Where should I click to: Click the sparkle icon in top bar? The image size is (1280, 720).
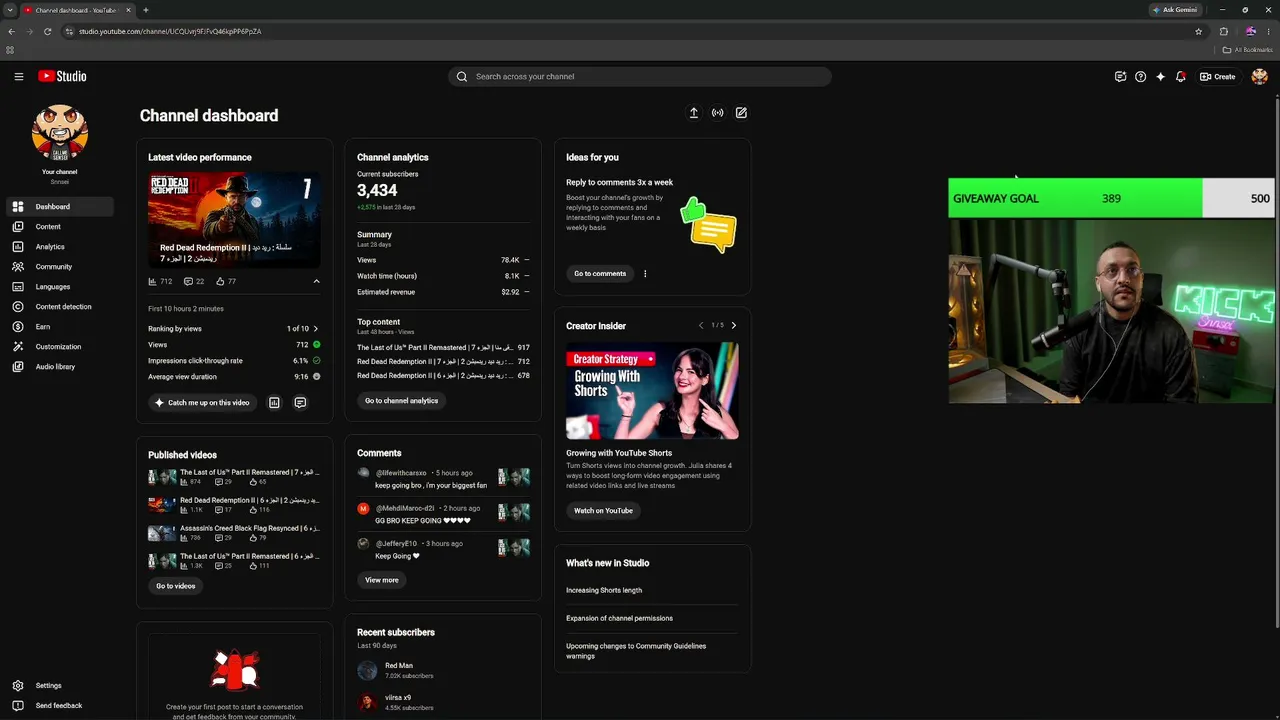tap(1160, 76)
